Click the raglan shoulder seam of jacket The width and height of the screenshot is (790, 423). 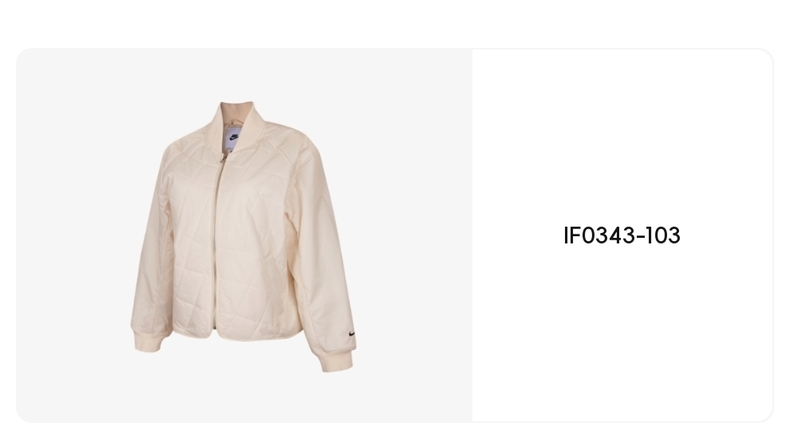280,151
